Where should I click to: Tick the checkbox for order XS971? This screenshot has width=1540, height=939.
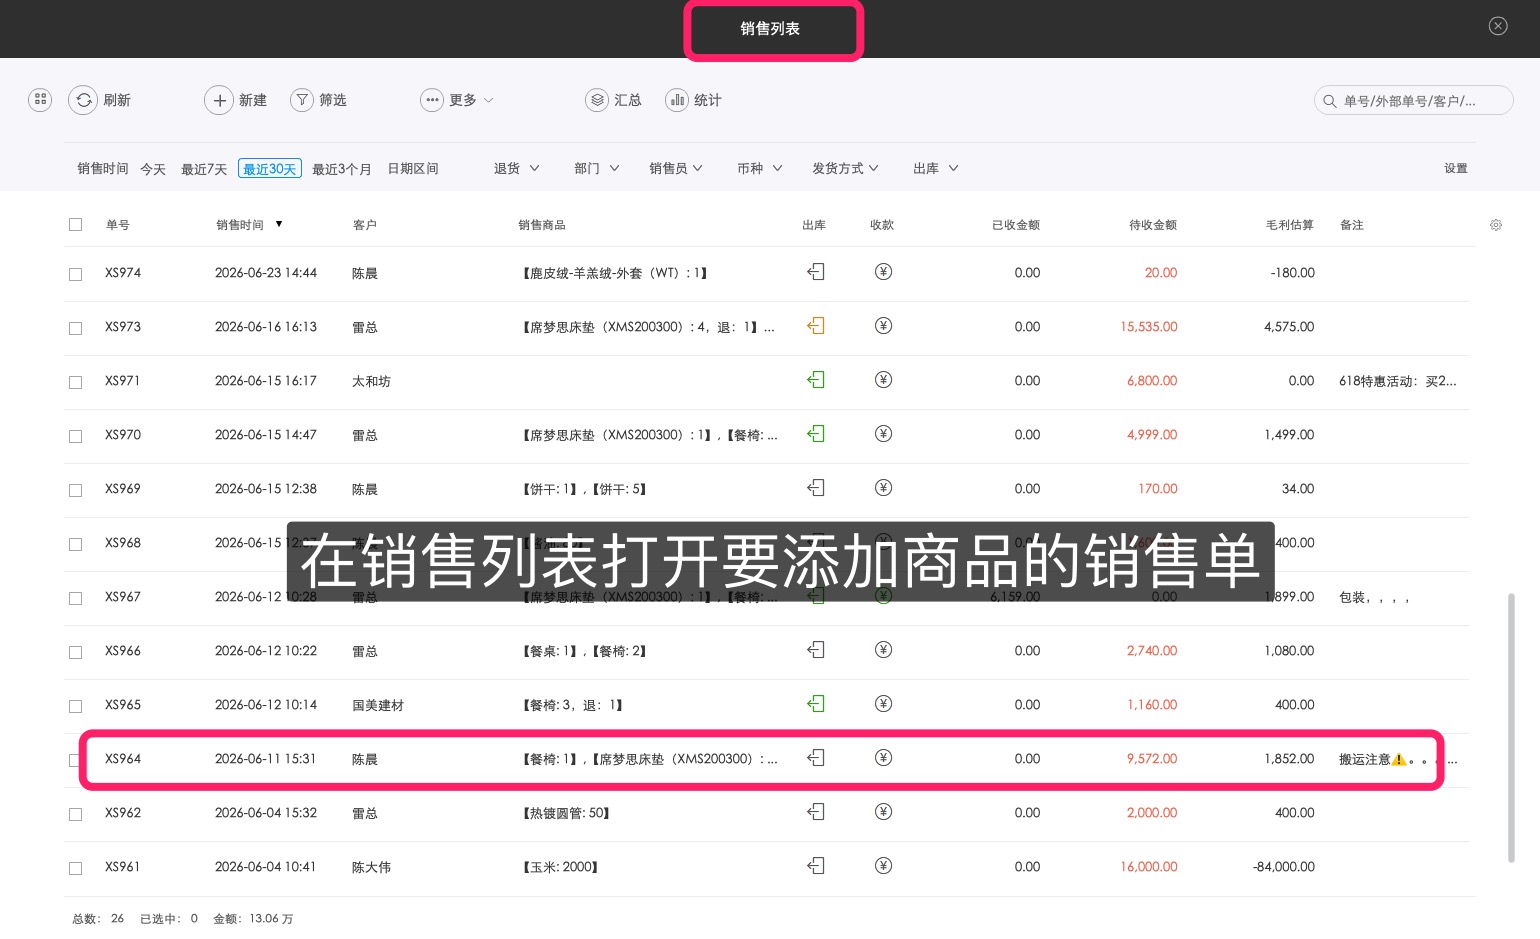75,382
